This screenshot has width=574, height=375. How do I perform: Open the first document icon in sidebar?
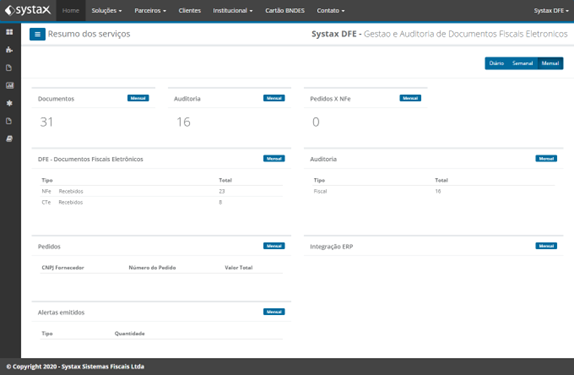[x=10, y=68]
